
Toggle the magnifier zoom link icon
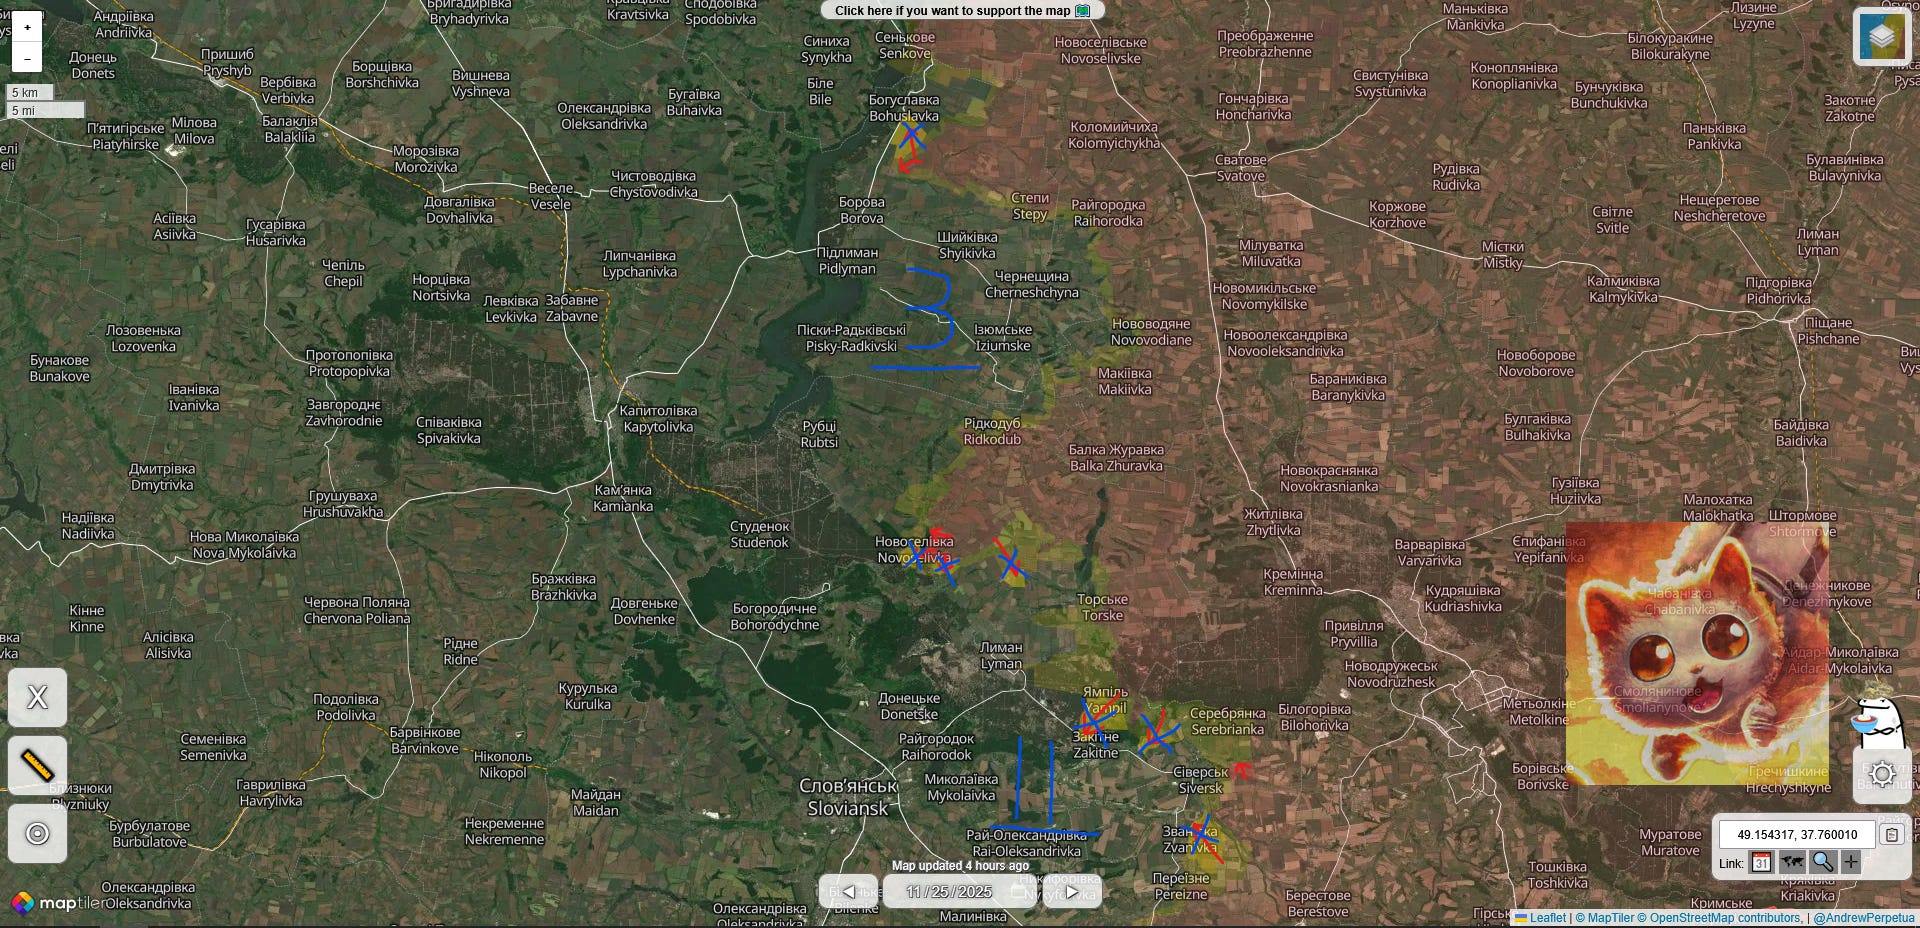(x=1822, y=862)
